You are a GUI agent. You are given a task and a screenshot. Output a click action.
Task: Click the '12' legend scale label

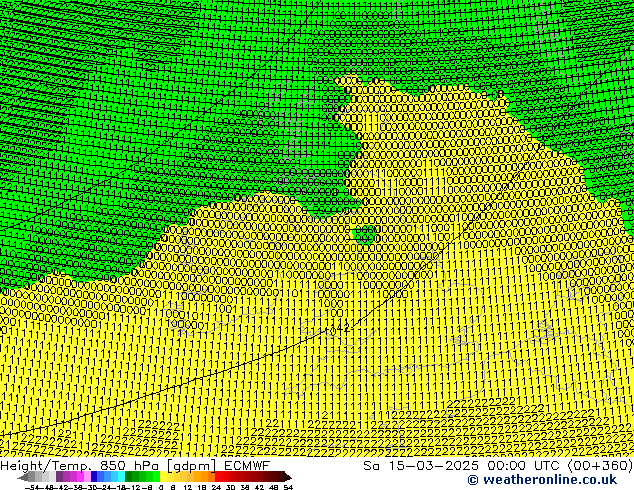tap(187, 487)
